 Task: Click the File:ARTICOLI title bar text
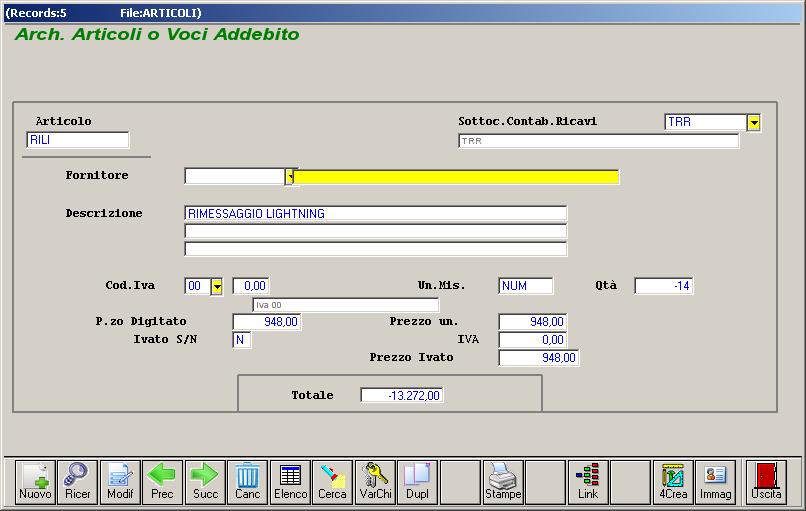[161, 13]
